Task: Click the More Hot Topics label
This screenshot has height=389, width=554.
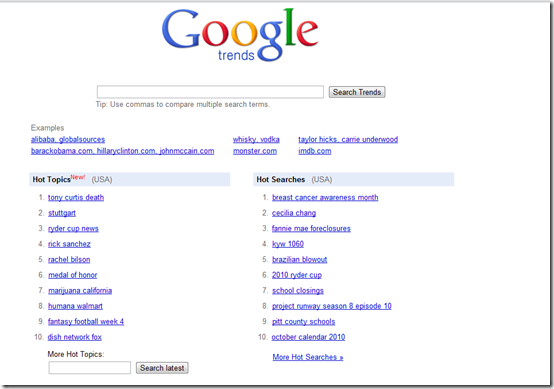Action: tap(76, 354)
